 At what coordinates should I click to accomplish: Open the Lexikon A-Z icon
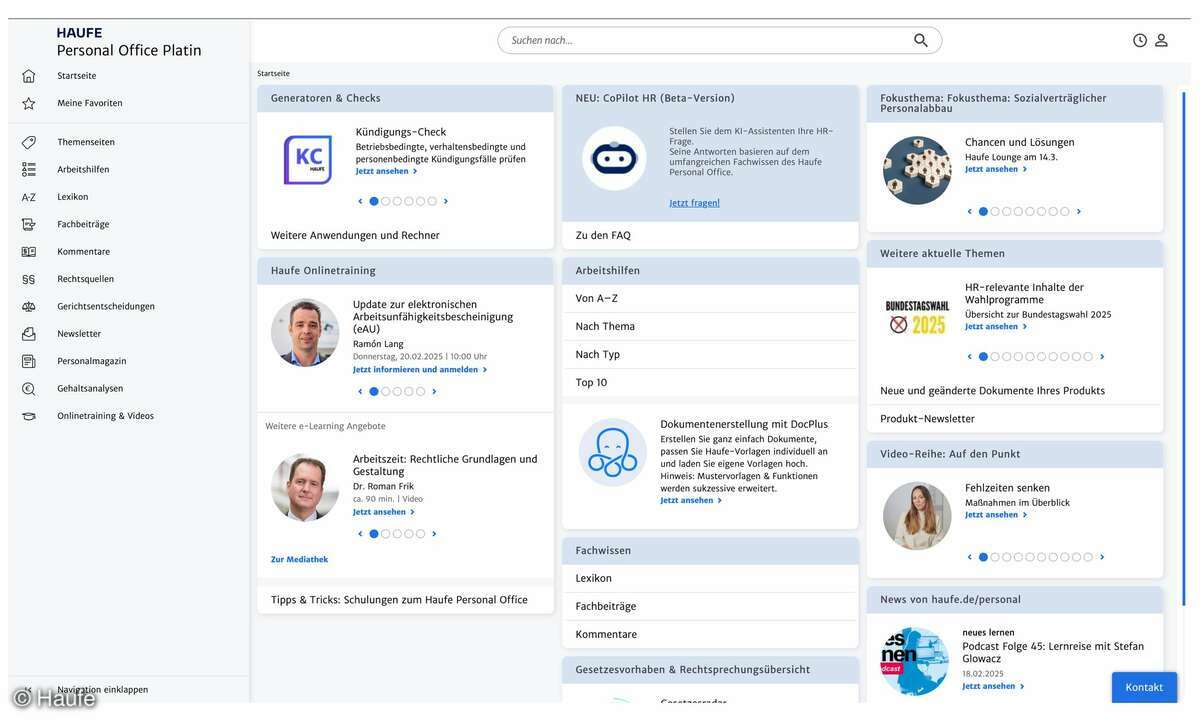coord(29,197)
